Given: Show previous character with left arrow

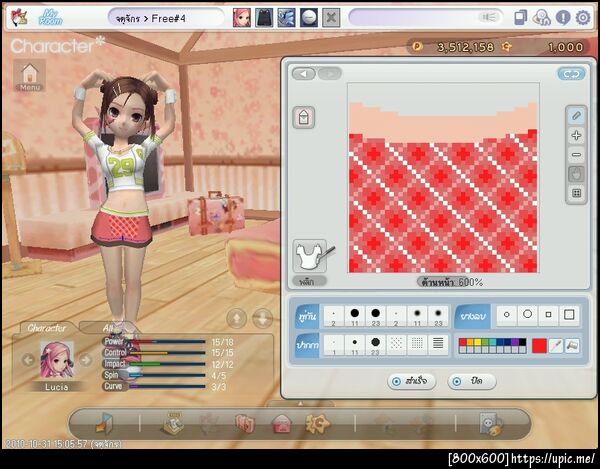Looking at the screenshot, I should 28,360.
